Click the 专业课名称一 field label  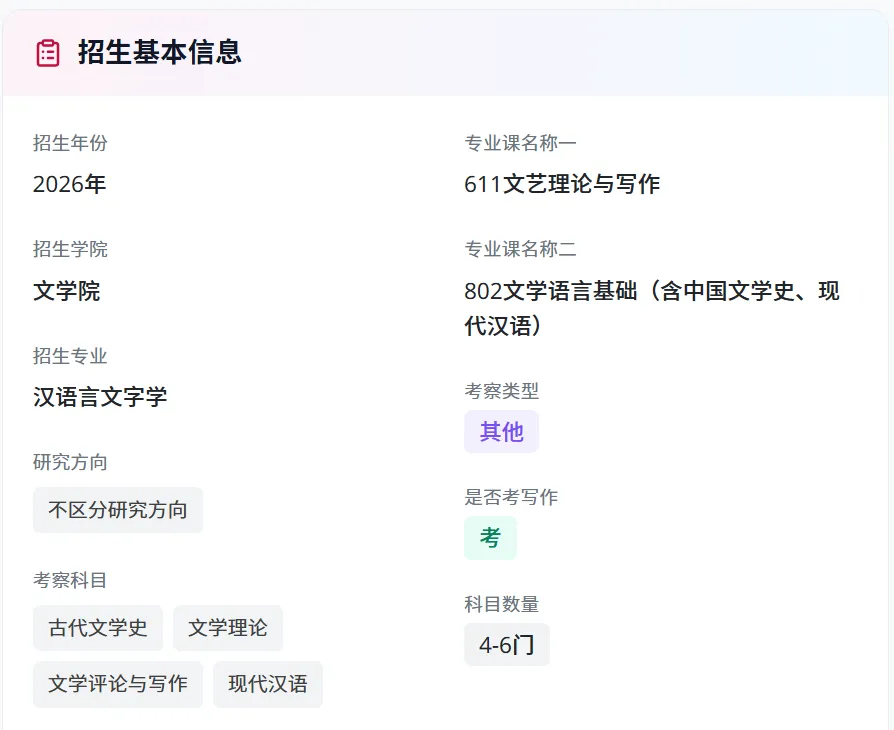click(520, 143)
